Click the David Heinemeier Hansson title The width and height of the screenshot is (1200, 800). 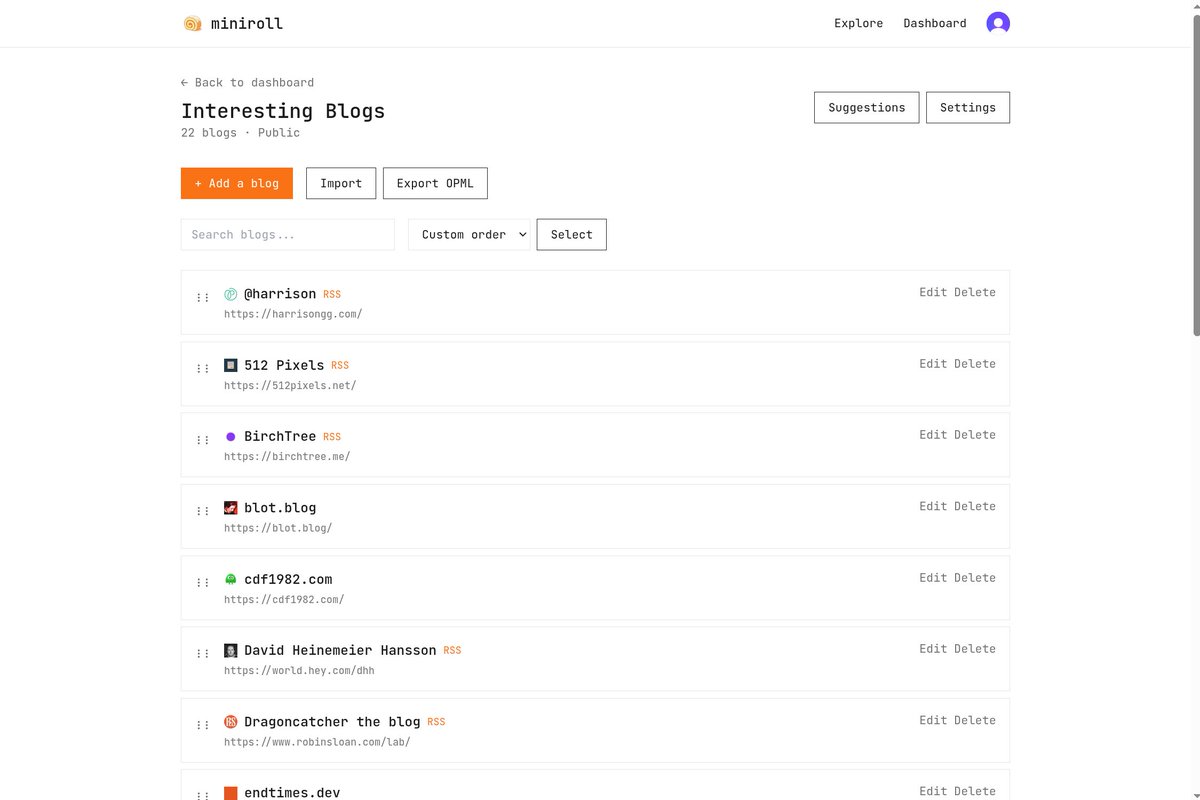[x=340, y=650]
